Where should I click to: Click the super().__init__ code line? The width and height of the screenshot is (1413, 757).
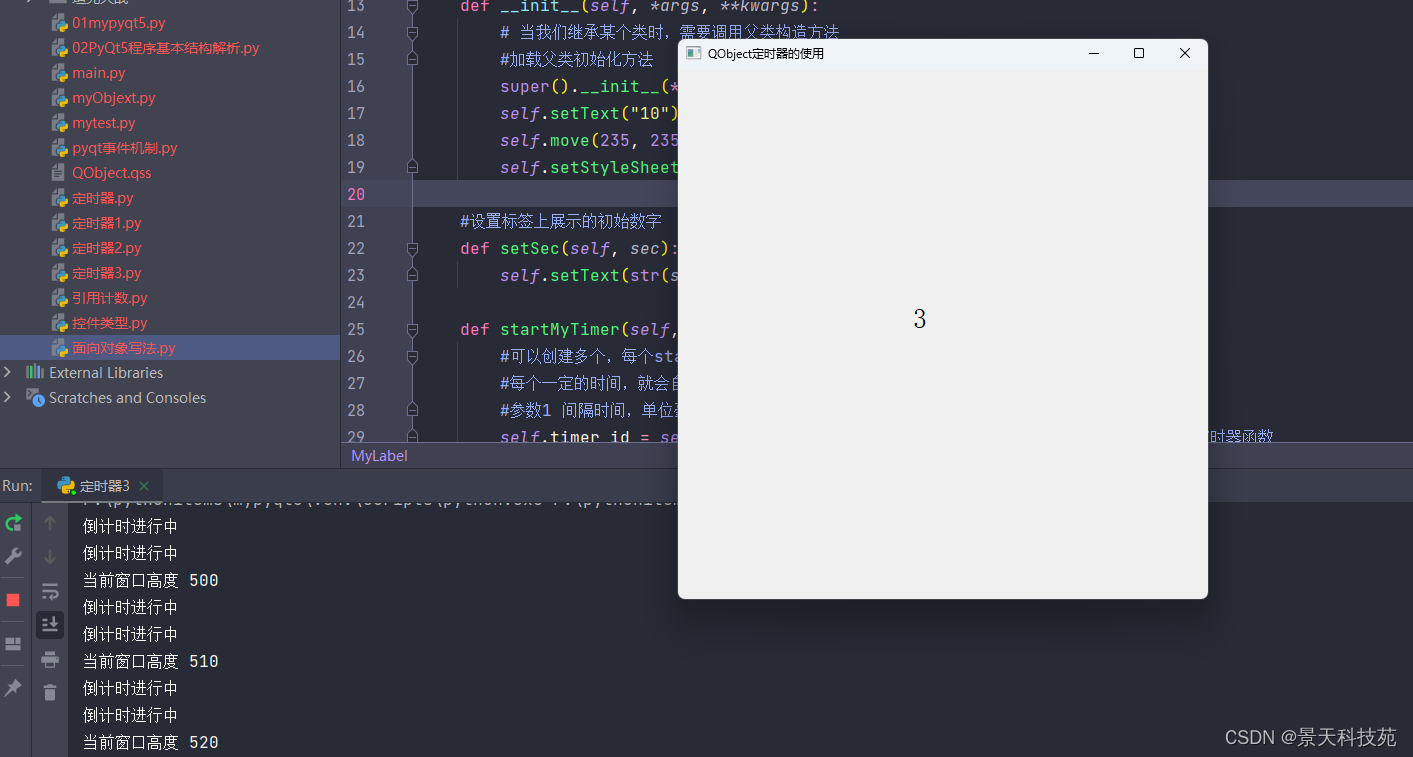coord(589,86)
